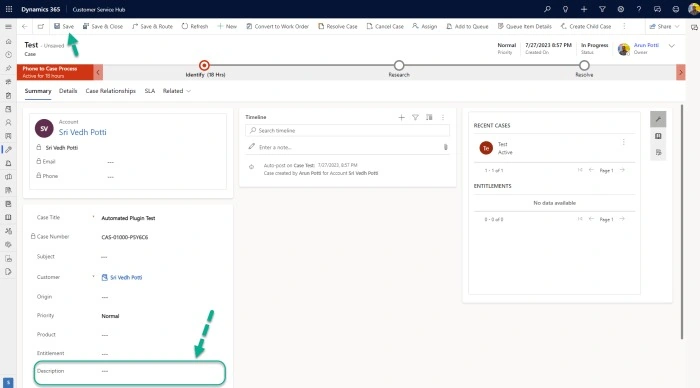Open the Case Relationships tab

pos(111,91)
